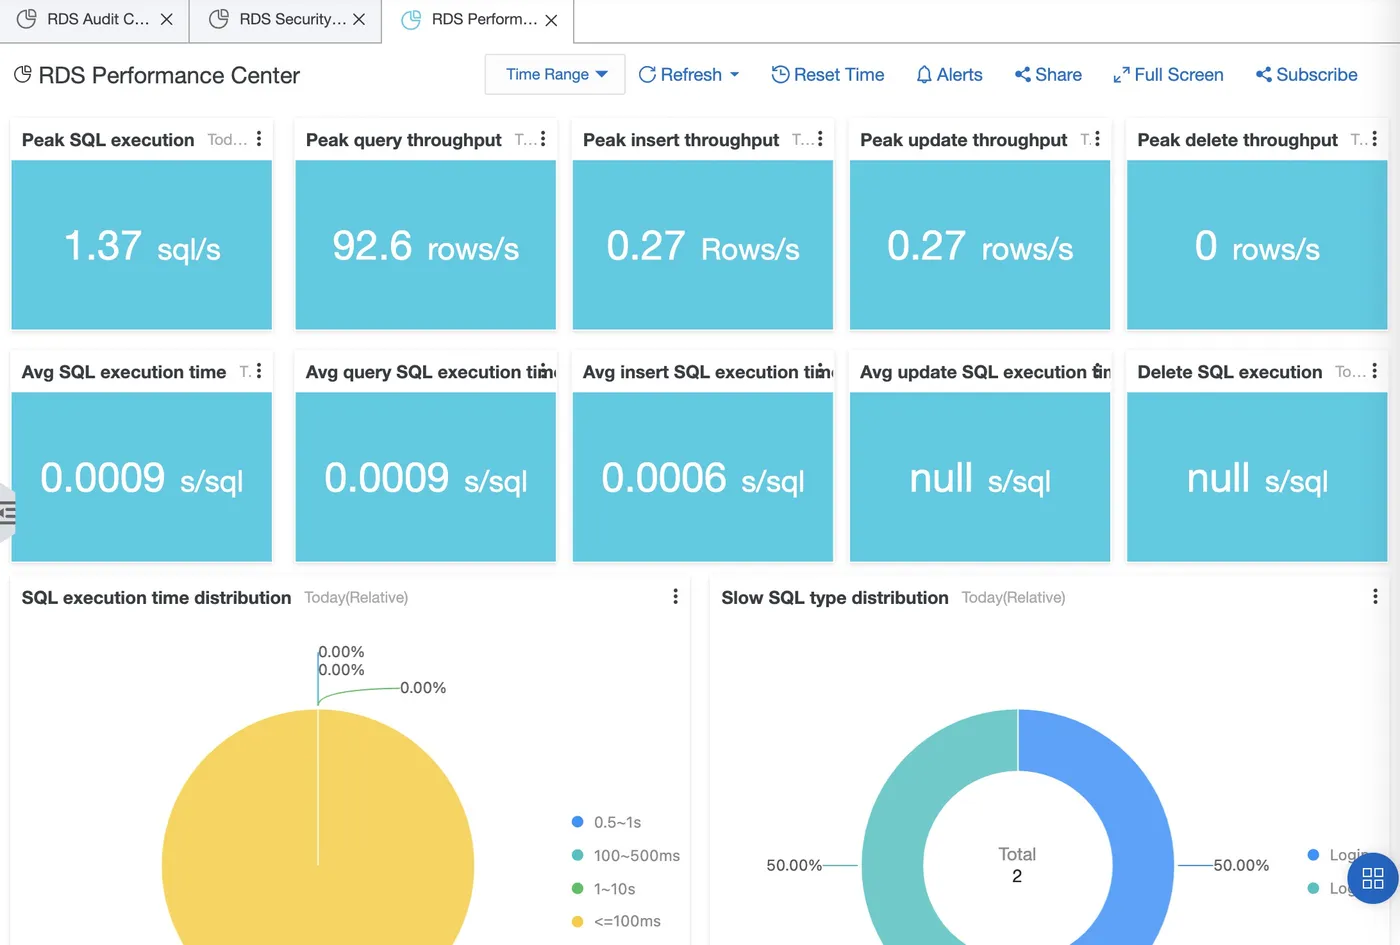The height and width of the screenshot is (945, 1400).
Task: Click the 0.0006 s/sql value tile
Action: pos(703,477)
